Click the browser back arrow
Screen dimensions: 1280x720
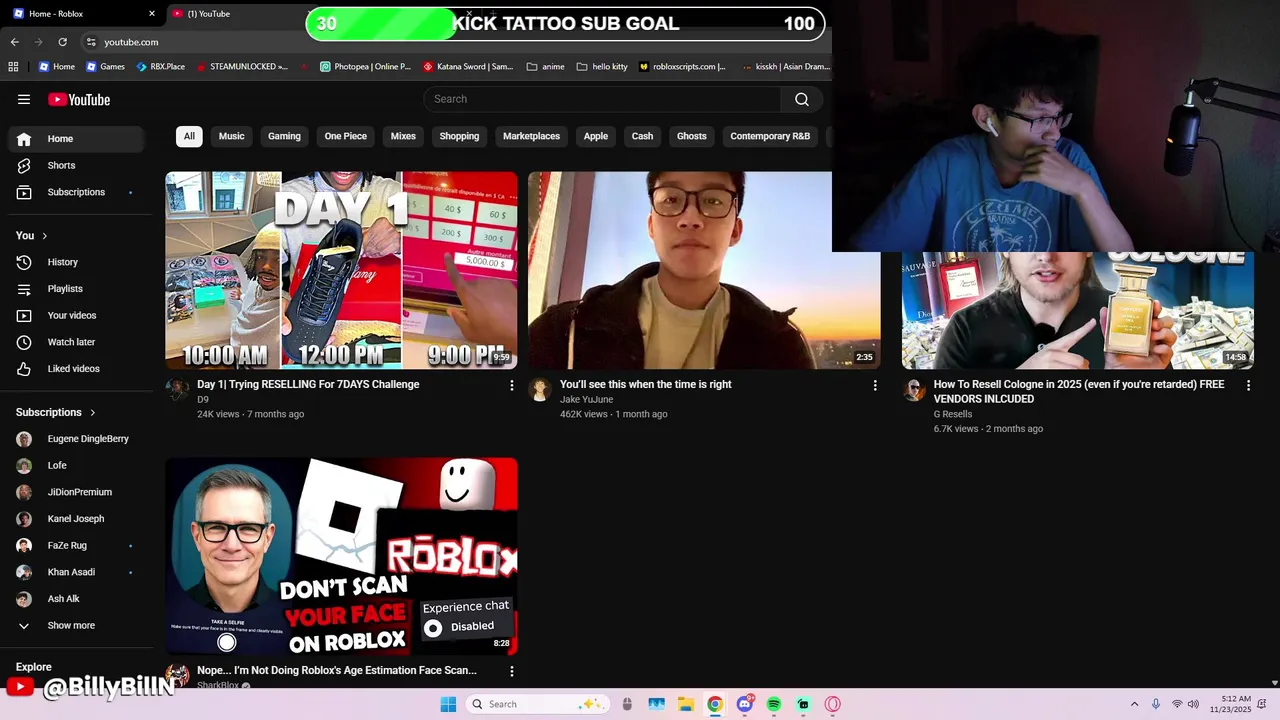coord(14,42)
